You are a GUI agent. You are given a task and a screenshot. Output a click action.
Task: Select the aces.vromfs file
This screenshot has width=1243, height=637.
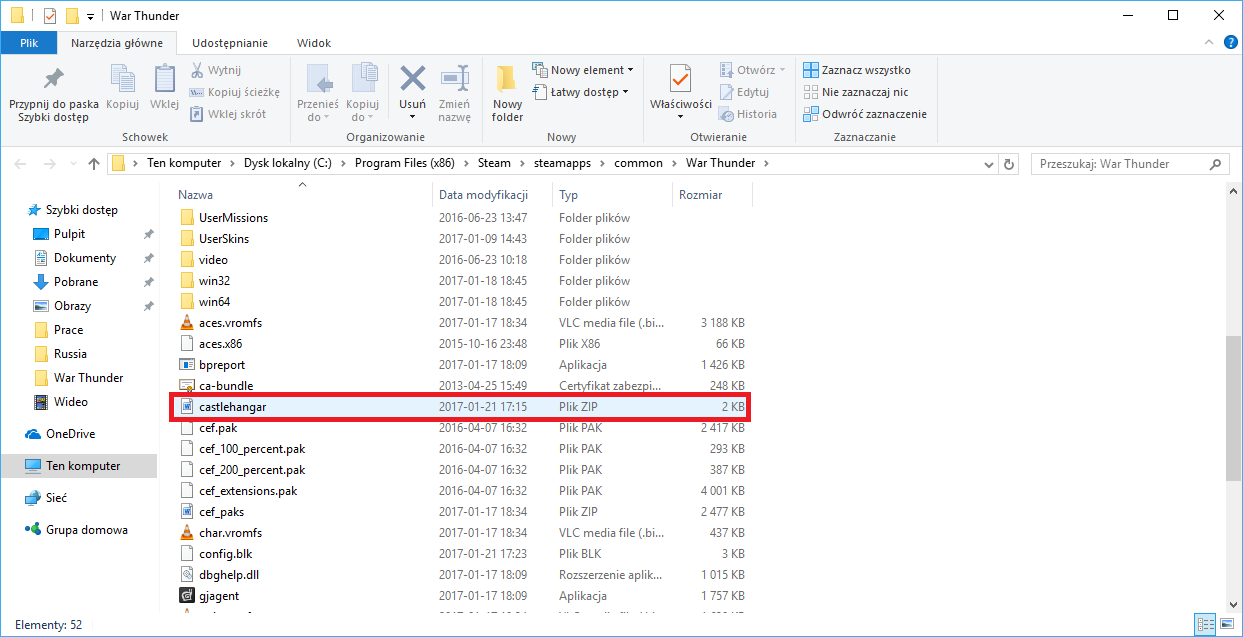461,322
